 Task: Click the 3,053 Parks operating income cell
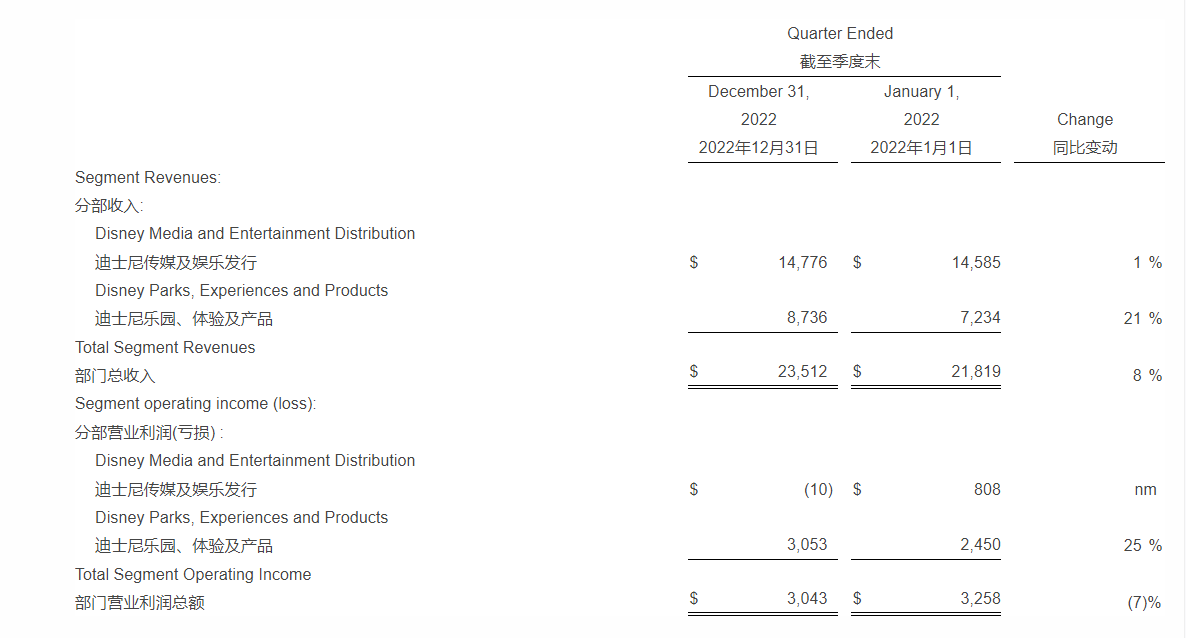(807, 545)
